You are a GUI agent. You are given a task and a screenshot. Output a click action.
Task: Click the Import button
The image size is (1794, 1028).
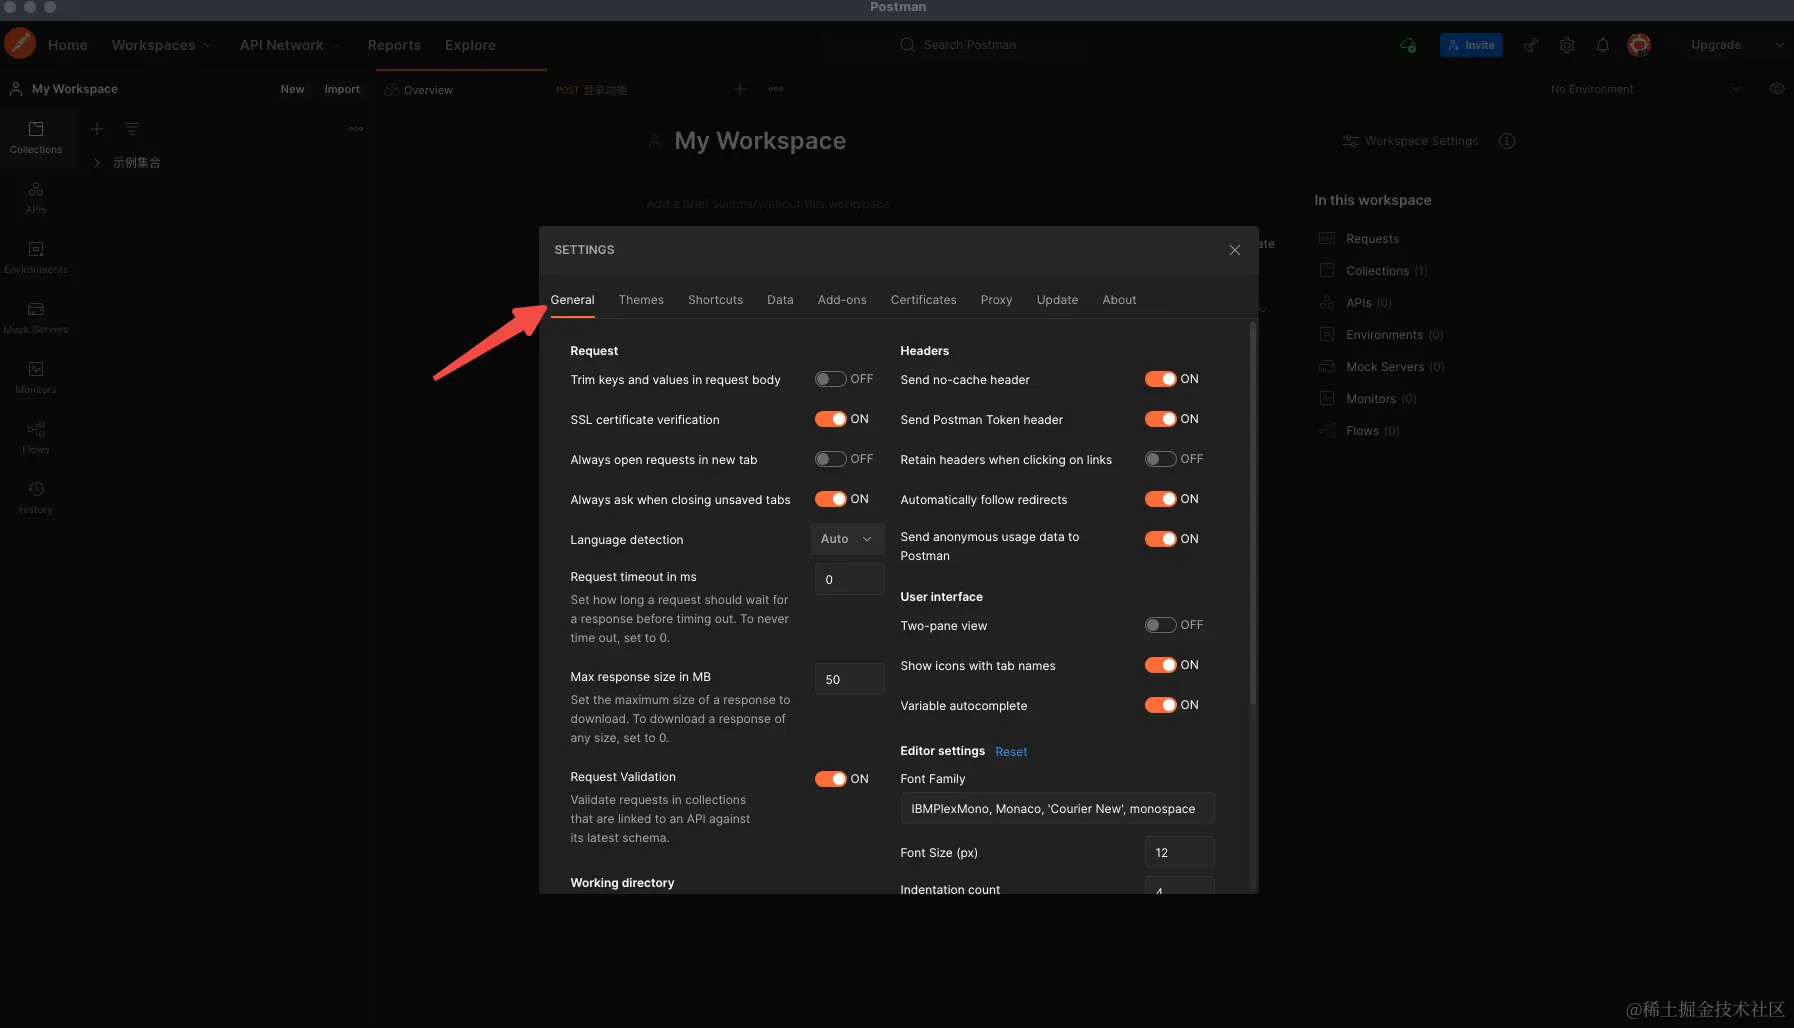click(x=342, y=89)
